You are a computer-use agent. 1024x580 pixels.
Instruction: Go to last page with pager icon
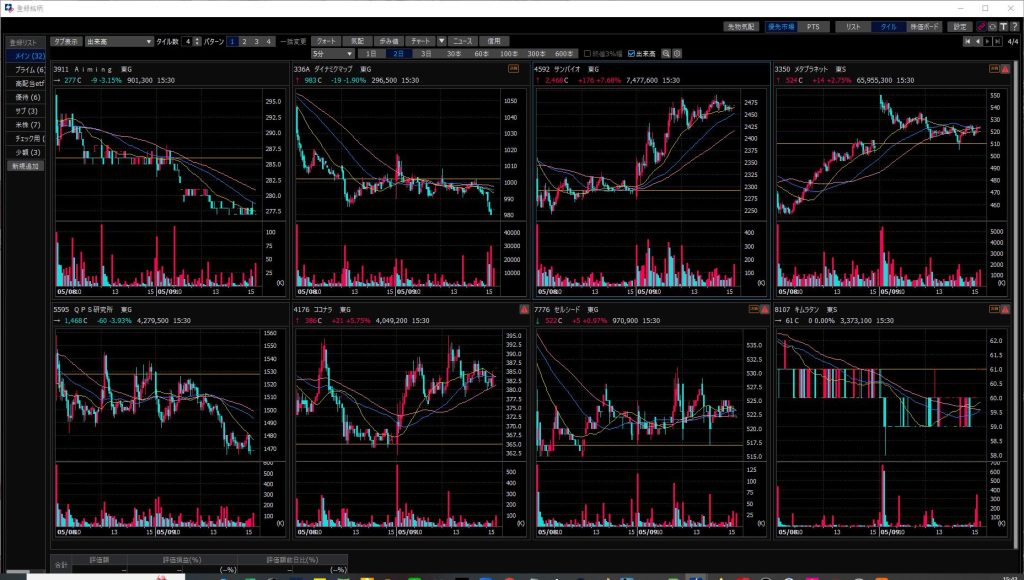click(997, 41)
